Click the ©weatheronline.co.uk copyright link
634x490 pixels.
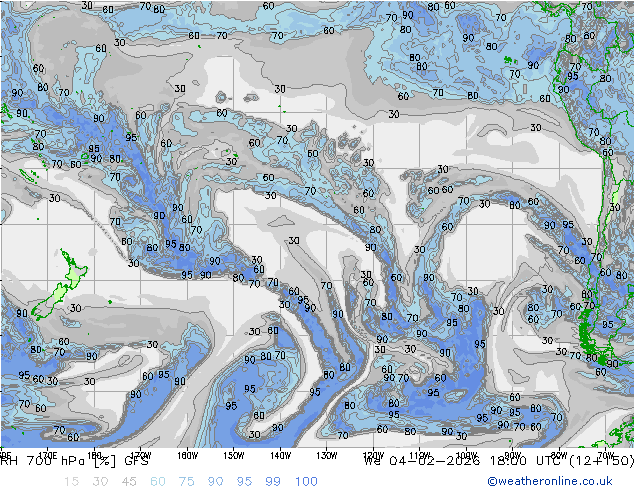pos(549,481)
